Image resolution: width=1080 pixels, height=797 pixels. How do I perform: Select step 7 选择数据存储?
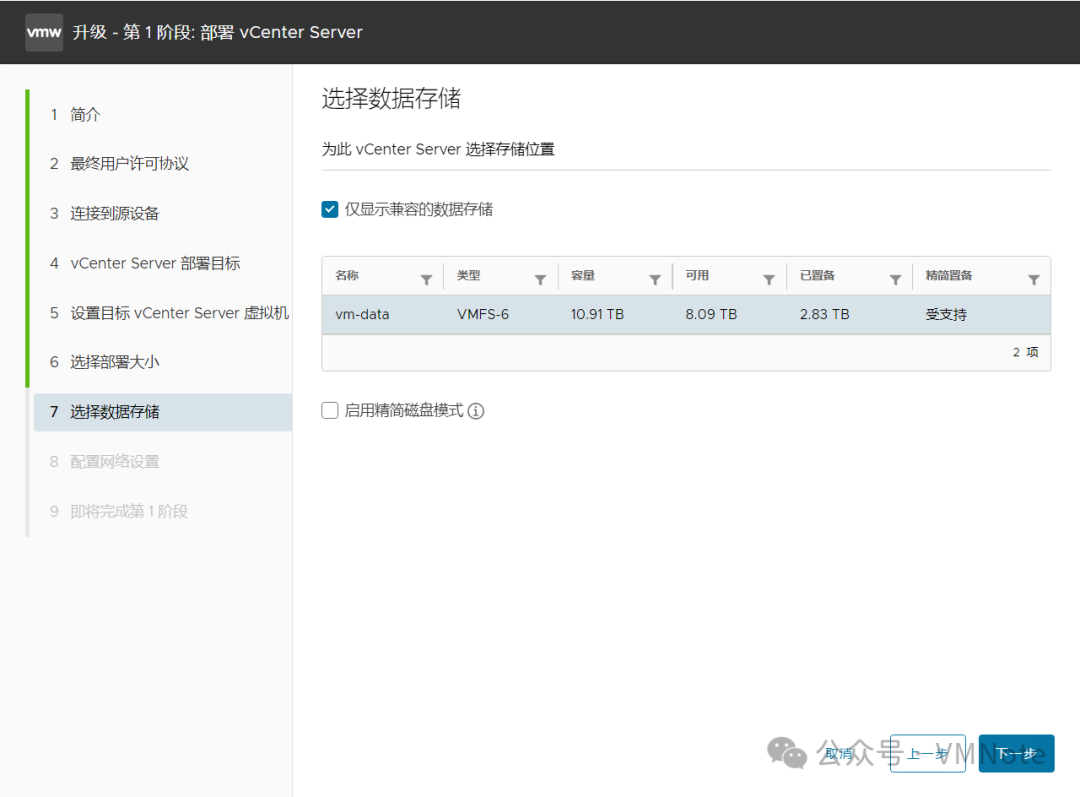(163, 412)
